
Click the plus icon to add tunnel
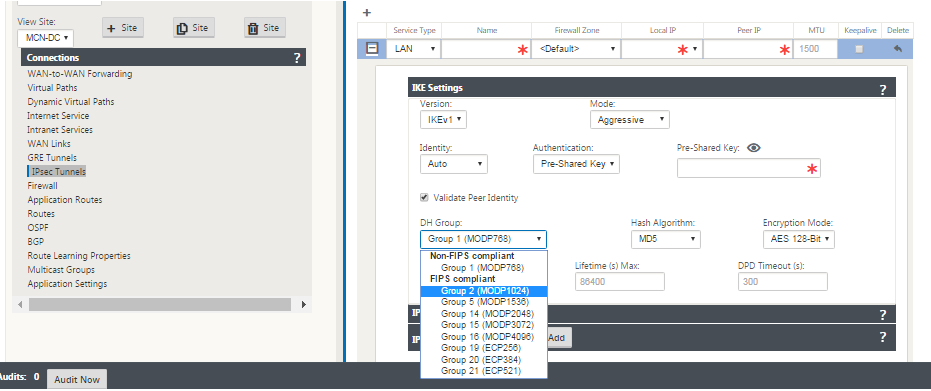(366, 12)
